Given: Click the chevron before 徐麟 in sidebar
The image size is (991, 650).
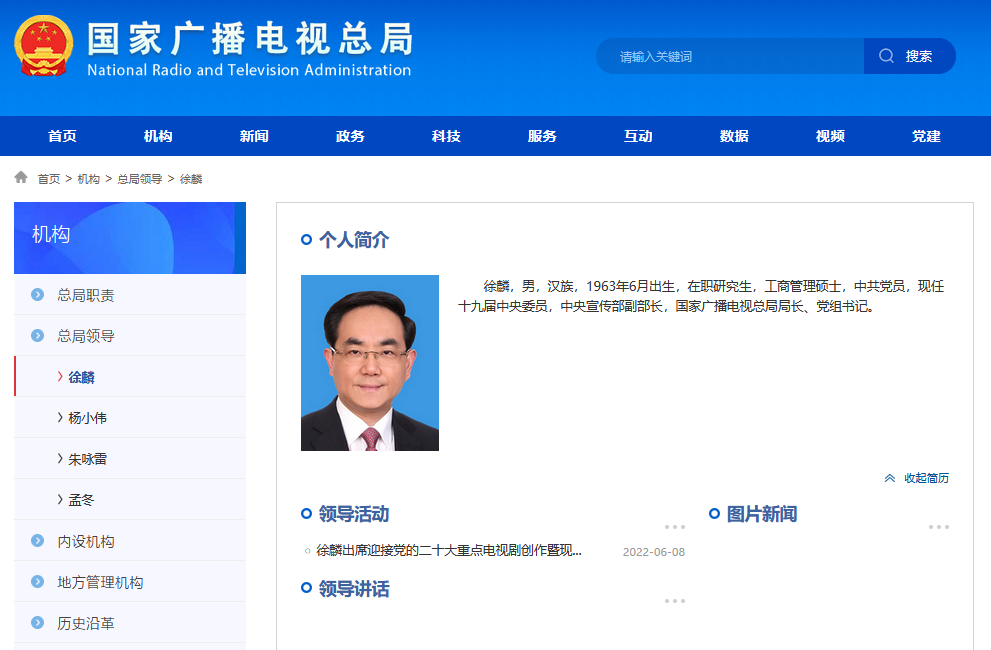Looking at the screenshot, I should point(60,377).
